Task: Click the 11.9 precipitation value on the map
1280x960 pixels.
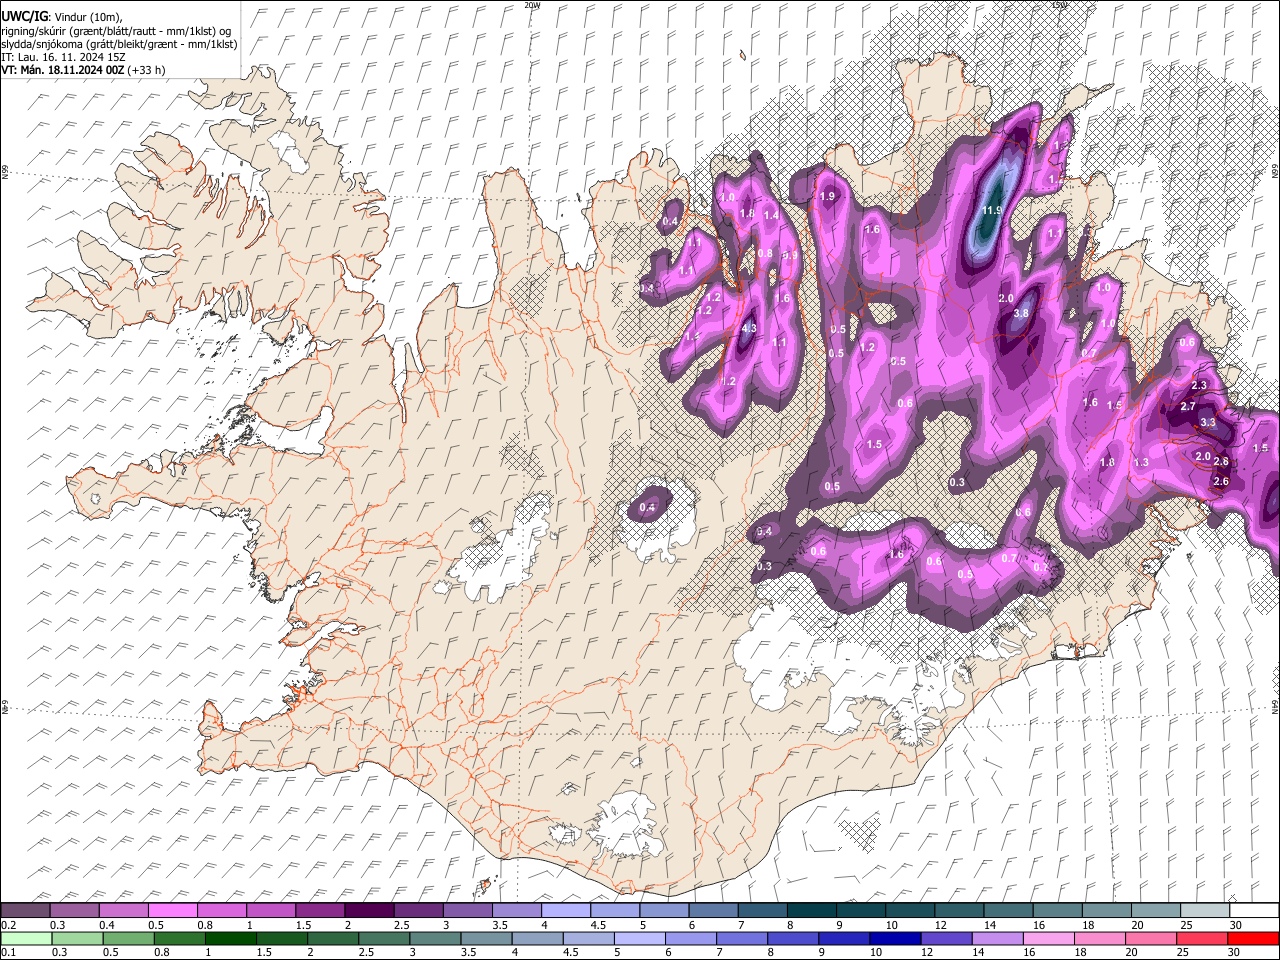Action: coord(992,210)
